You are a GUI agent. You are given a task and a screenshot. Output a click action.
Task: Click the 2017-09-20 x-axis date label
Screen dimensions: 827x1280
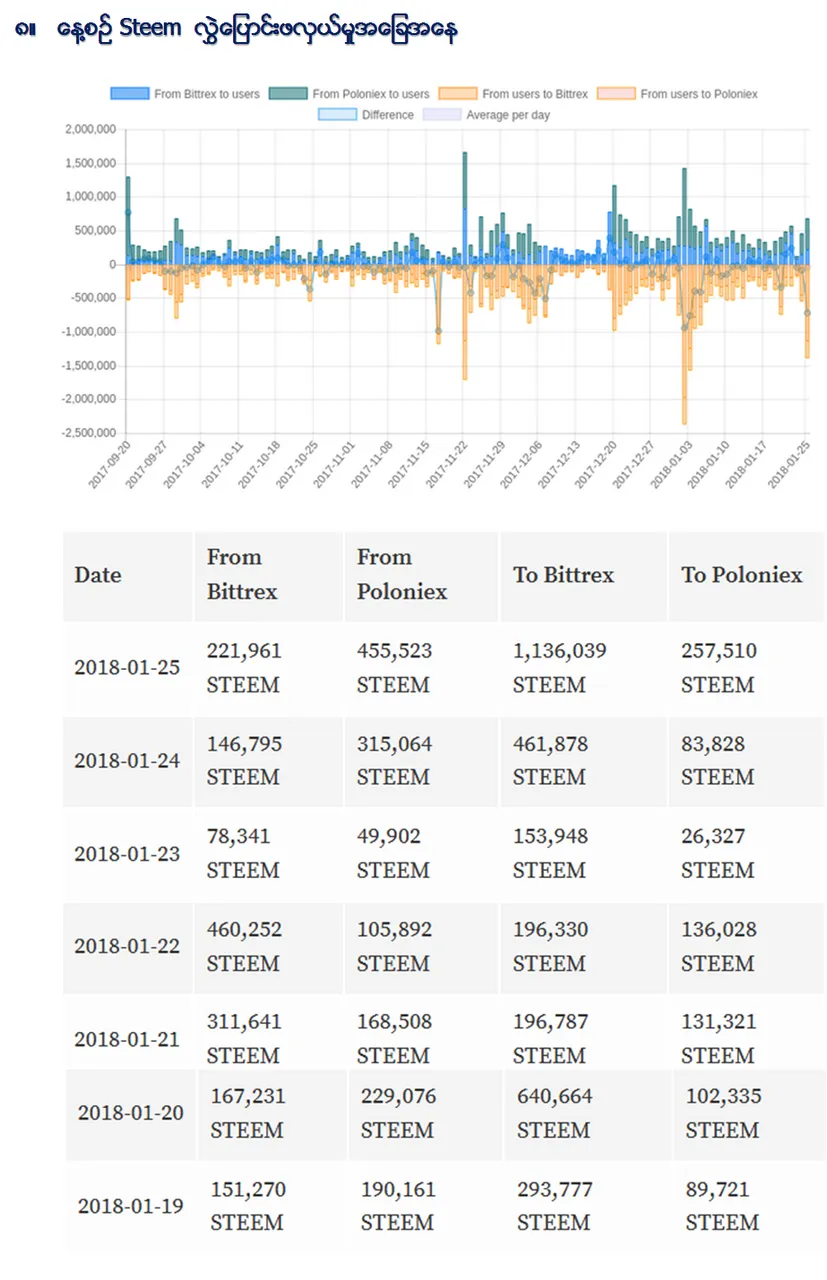(x=109, y=465)
